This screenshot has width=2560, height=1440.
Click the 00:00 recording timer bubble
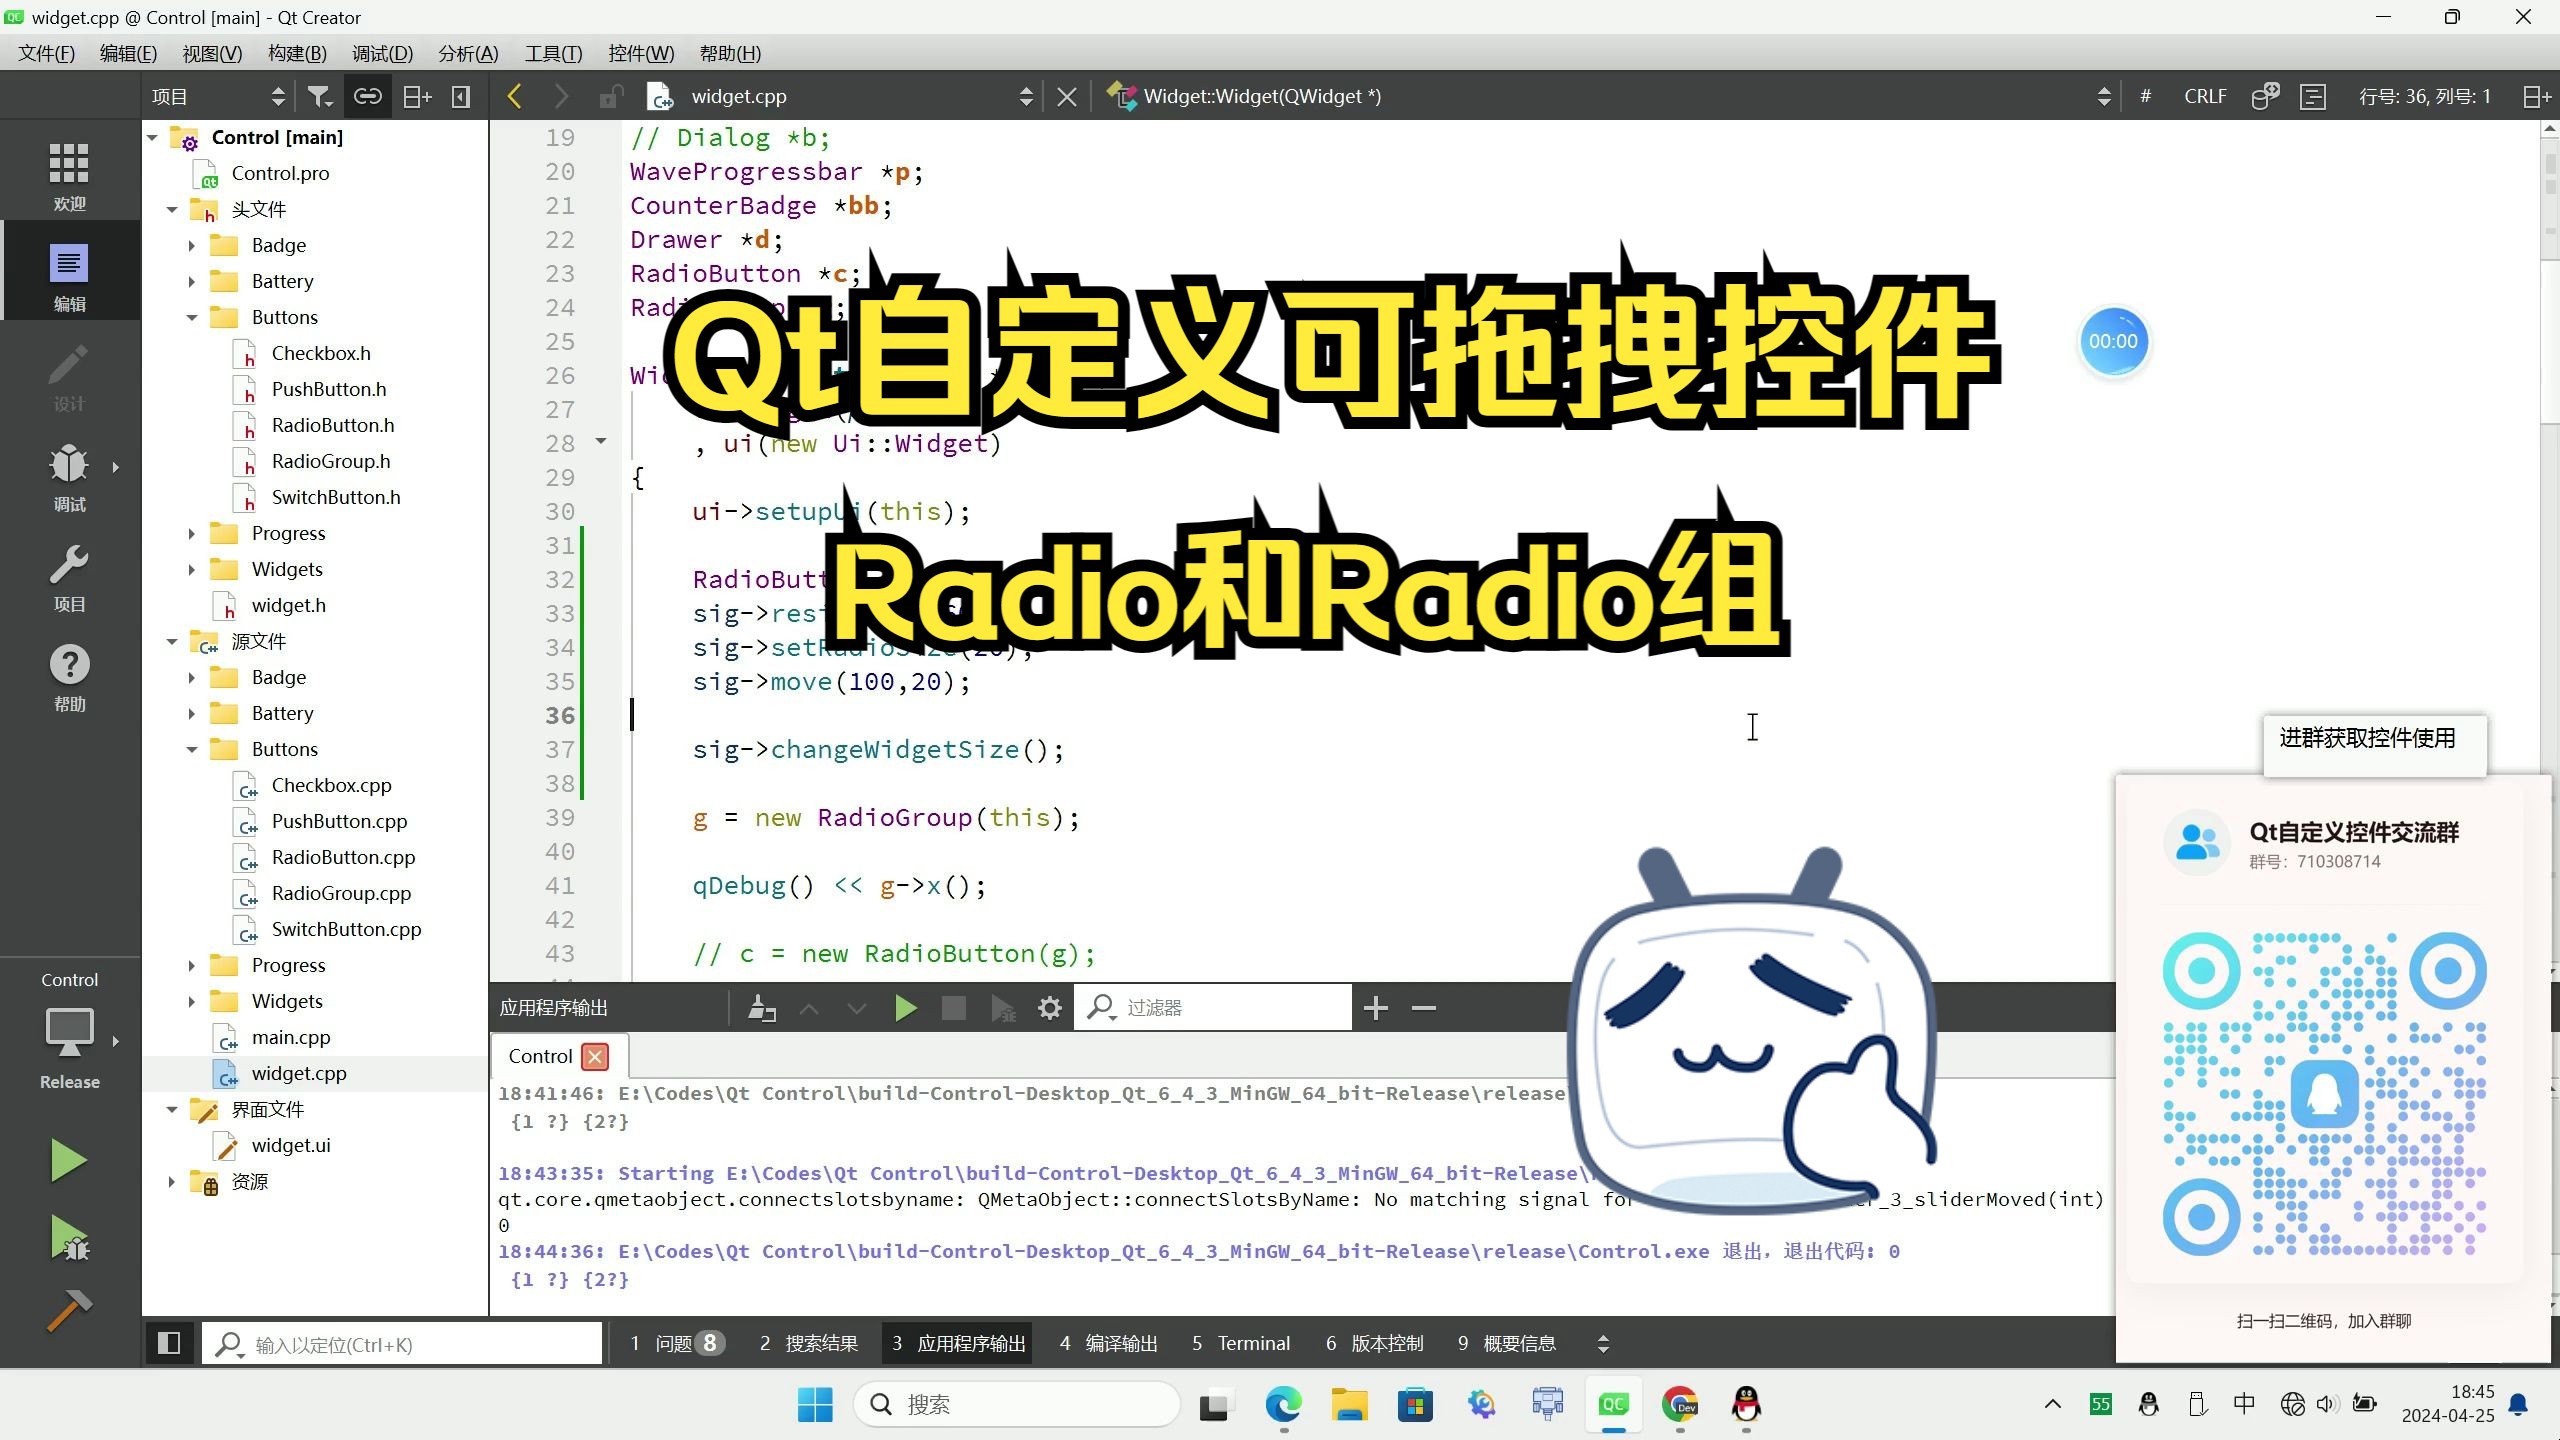[2113, 341]
